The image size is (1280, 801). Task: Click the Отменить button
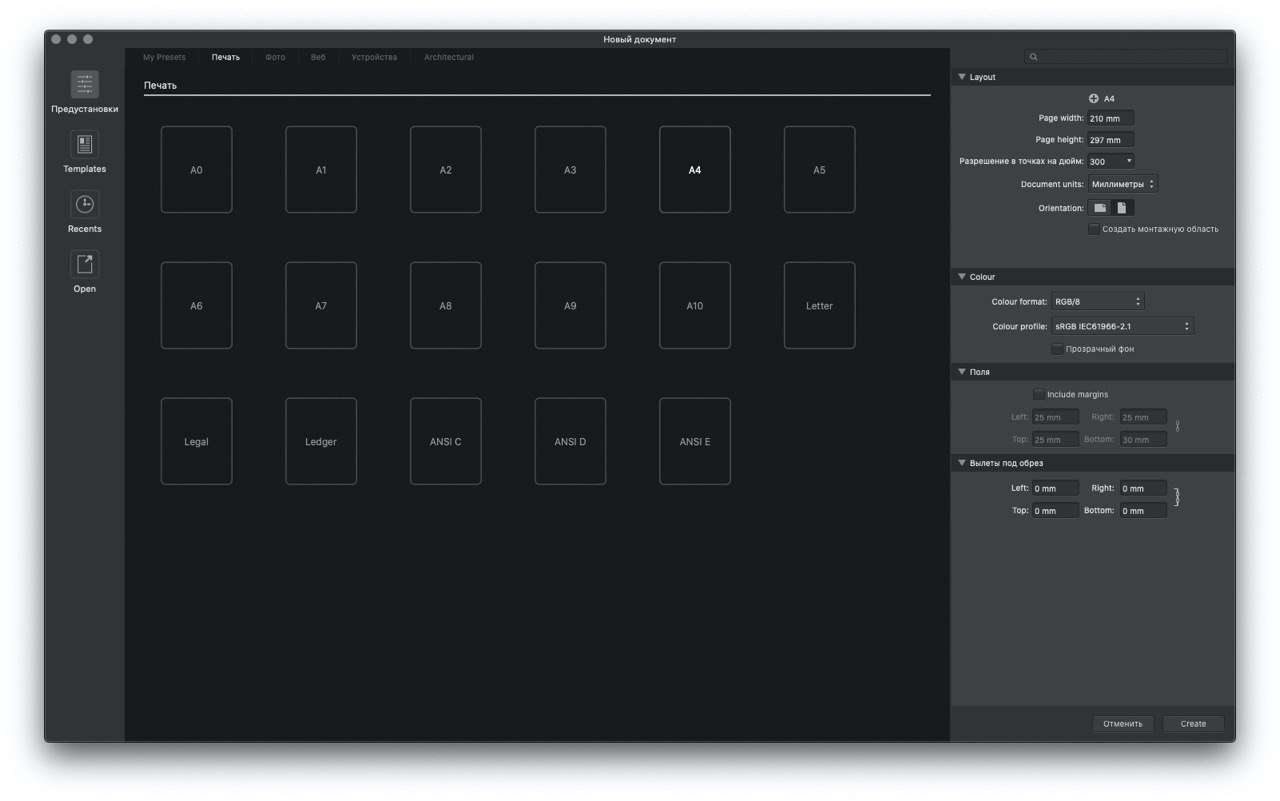click(1123, 723)
